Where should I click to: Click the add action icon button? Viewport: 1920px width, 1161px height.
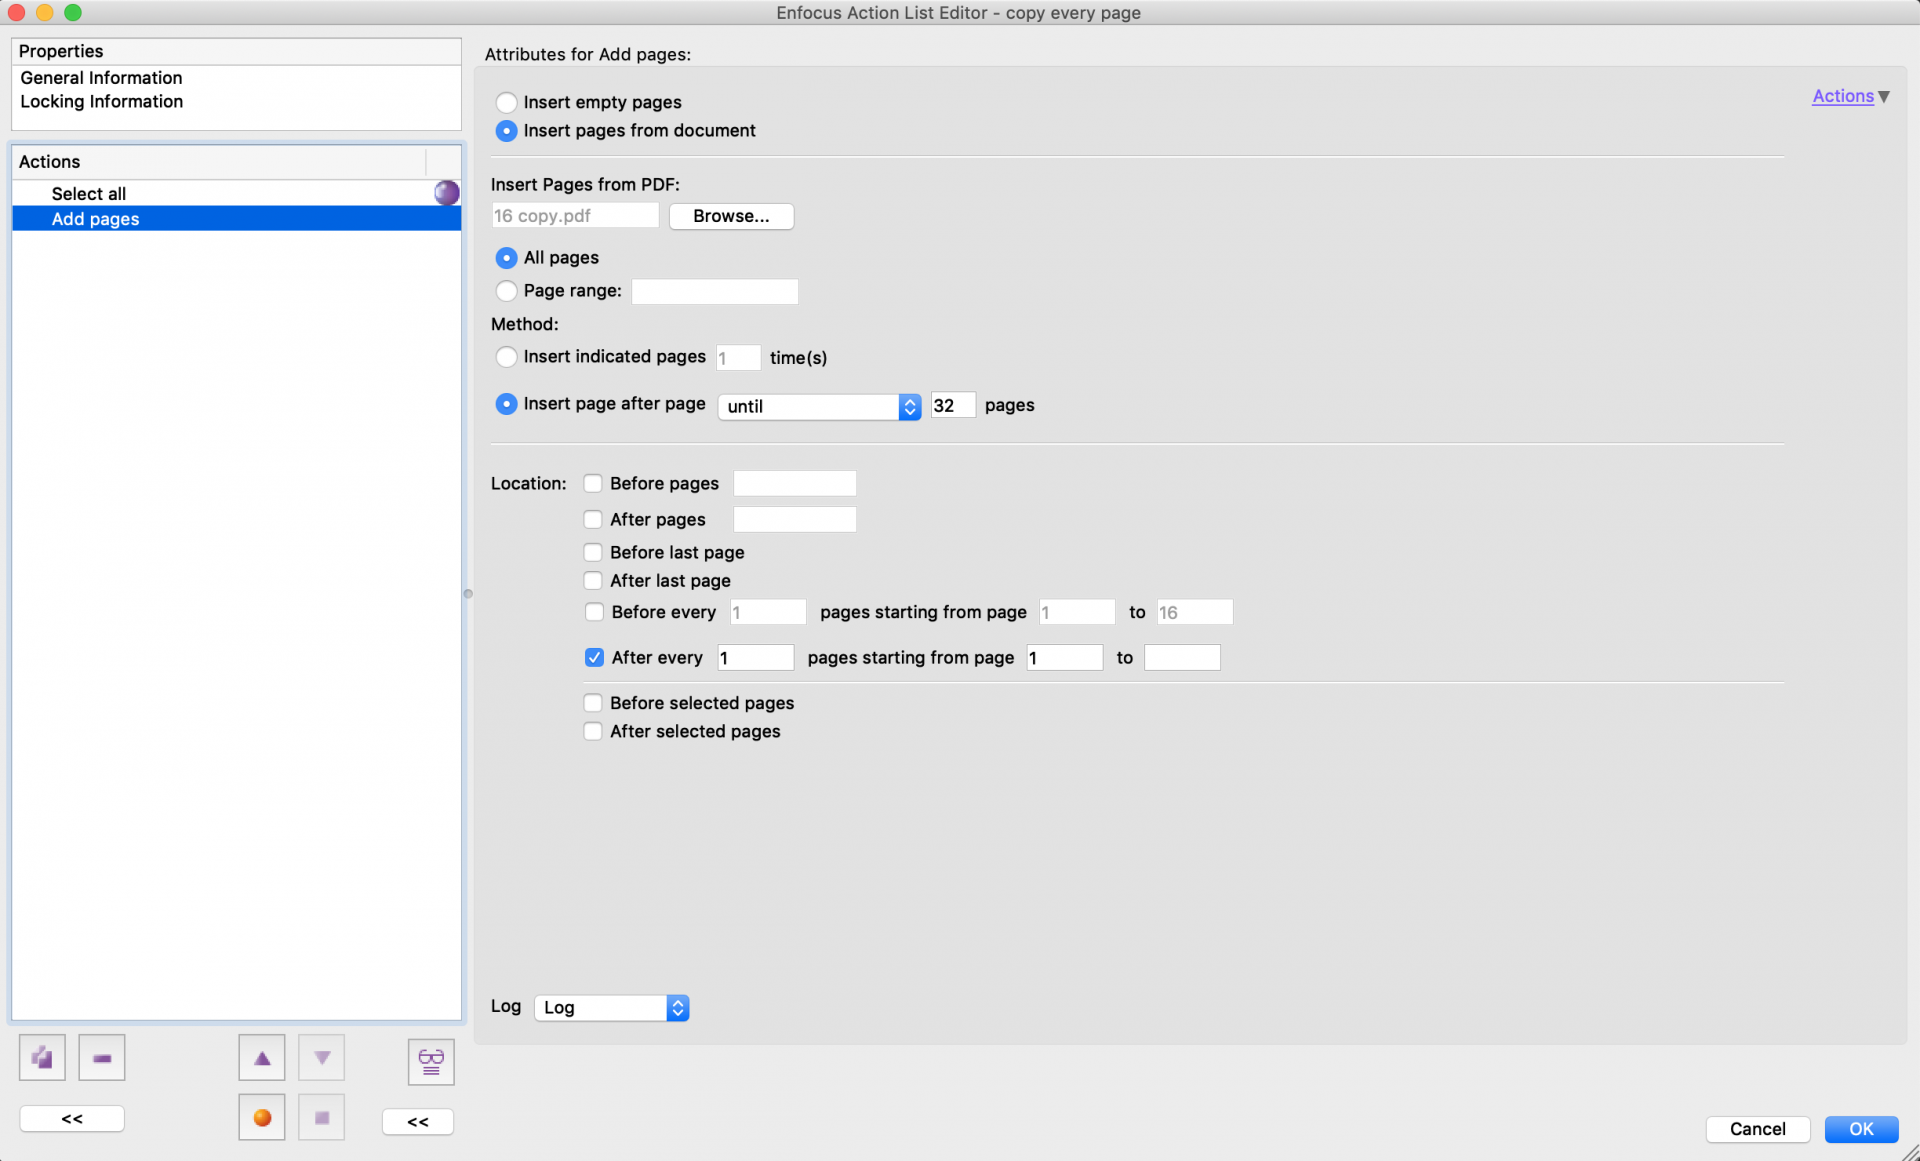pos(42,1058)
